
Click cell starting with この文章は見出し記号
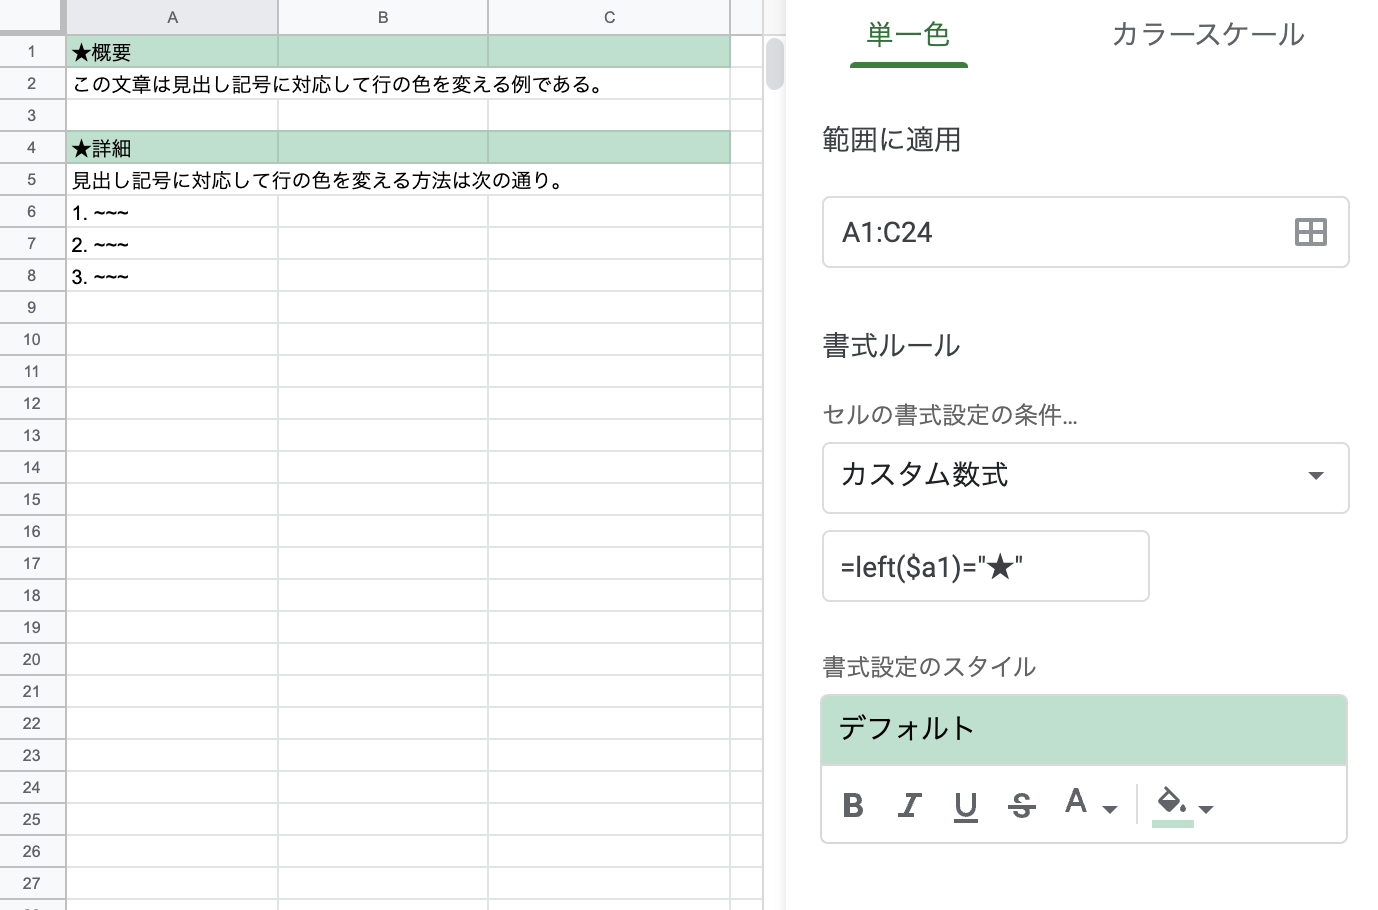[172, 83]
